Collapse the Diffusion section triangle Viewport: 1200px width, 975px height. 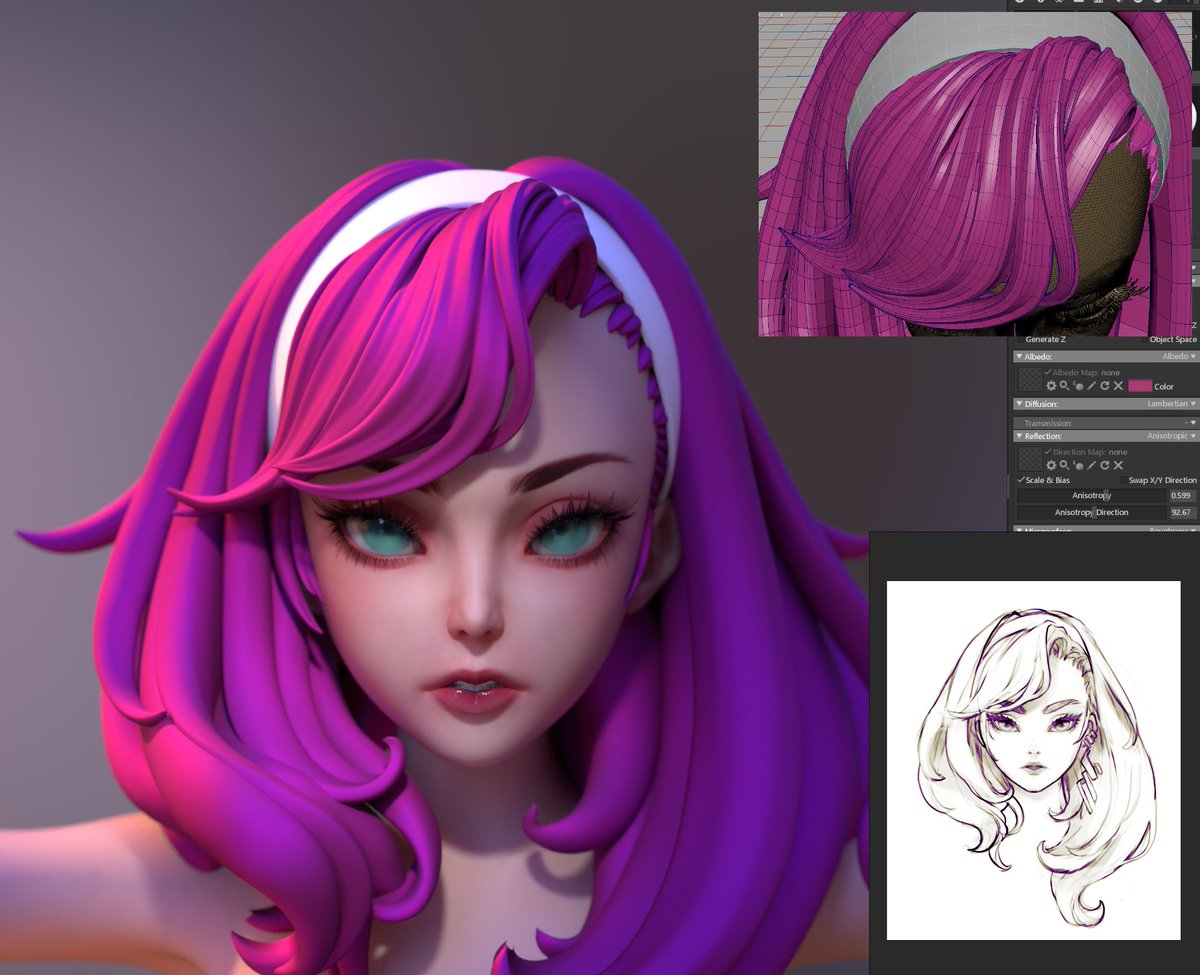tap(1019, 404)
